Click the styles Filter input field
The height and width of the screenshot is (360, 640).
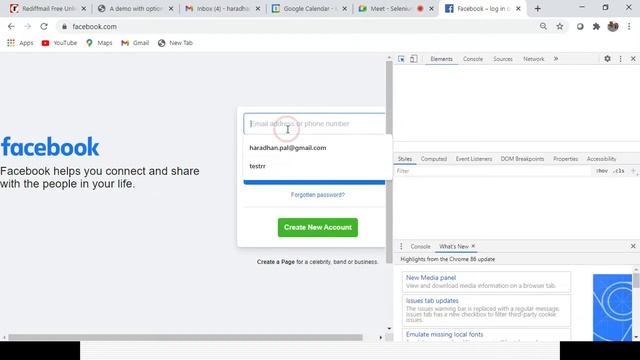(492, 171)
